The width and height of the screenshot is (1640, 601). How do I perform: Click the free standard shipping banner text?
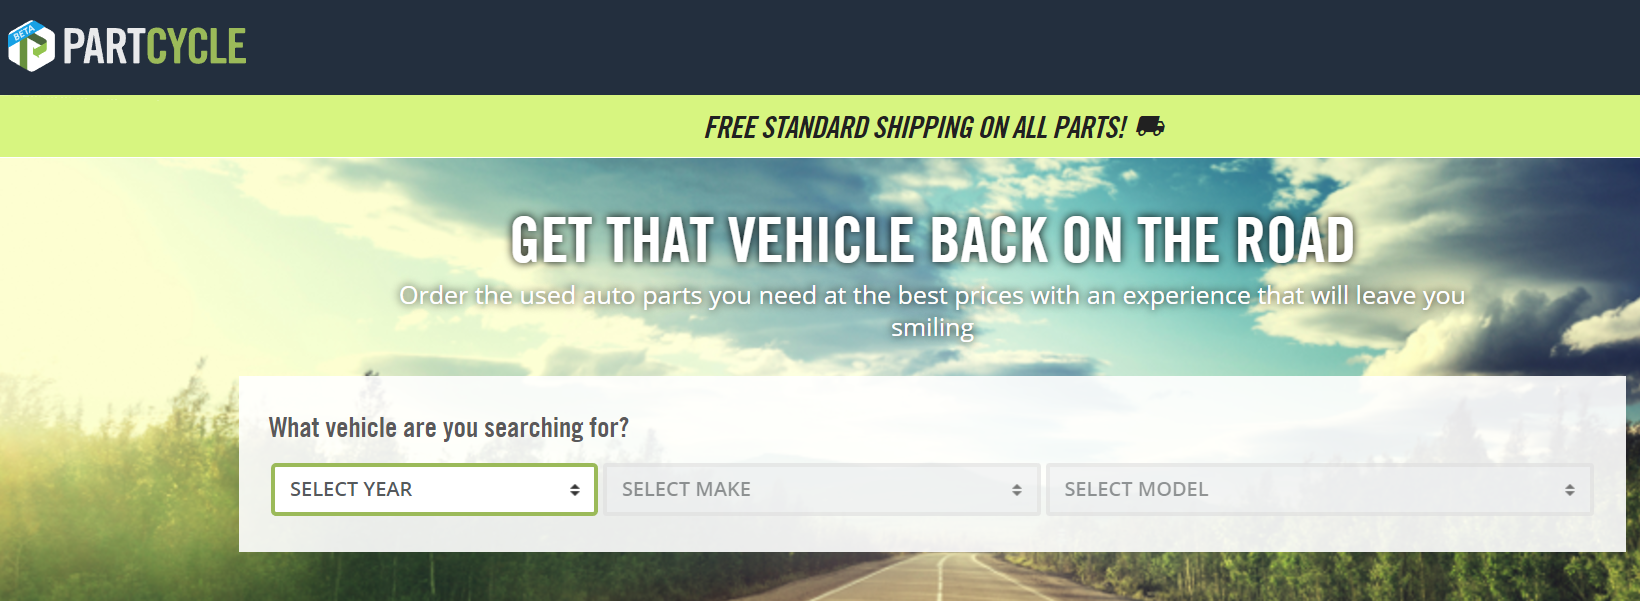pos(915,127)
